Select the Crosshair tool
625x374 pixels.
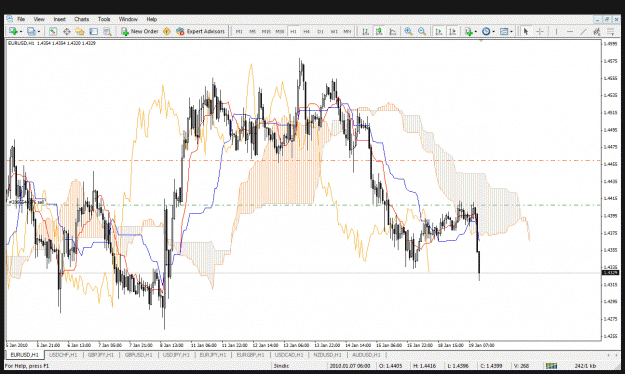[540, 31]
